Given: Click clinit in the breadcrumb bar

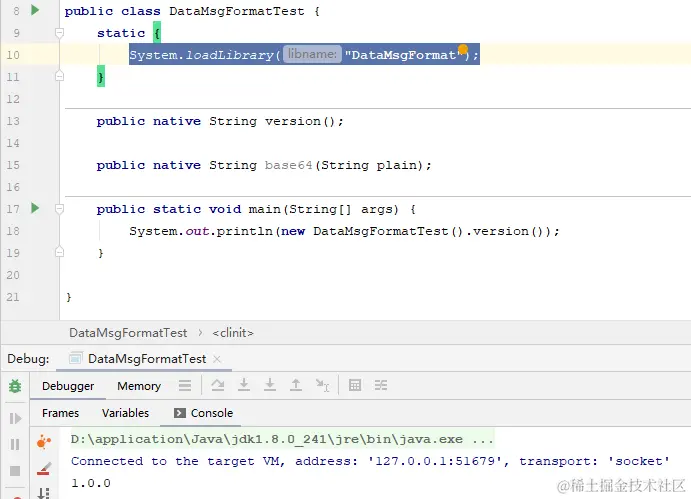Looking at the screenshot, I should [233, 333].
